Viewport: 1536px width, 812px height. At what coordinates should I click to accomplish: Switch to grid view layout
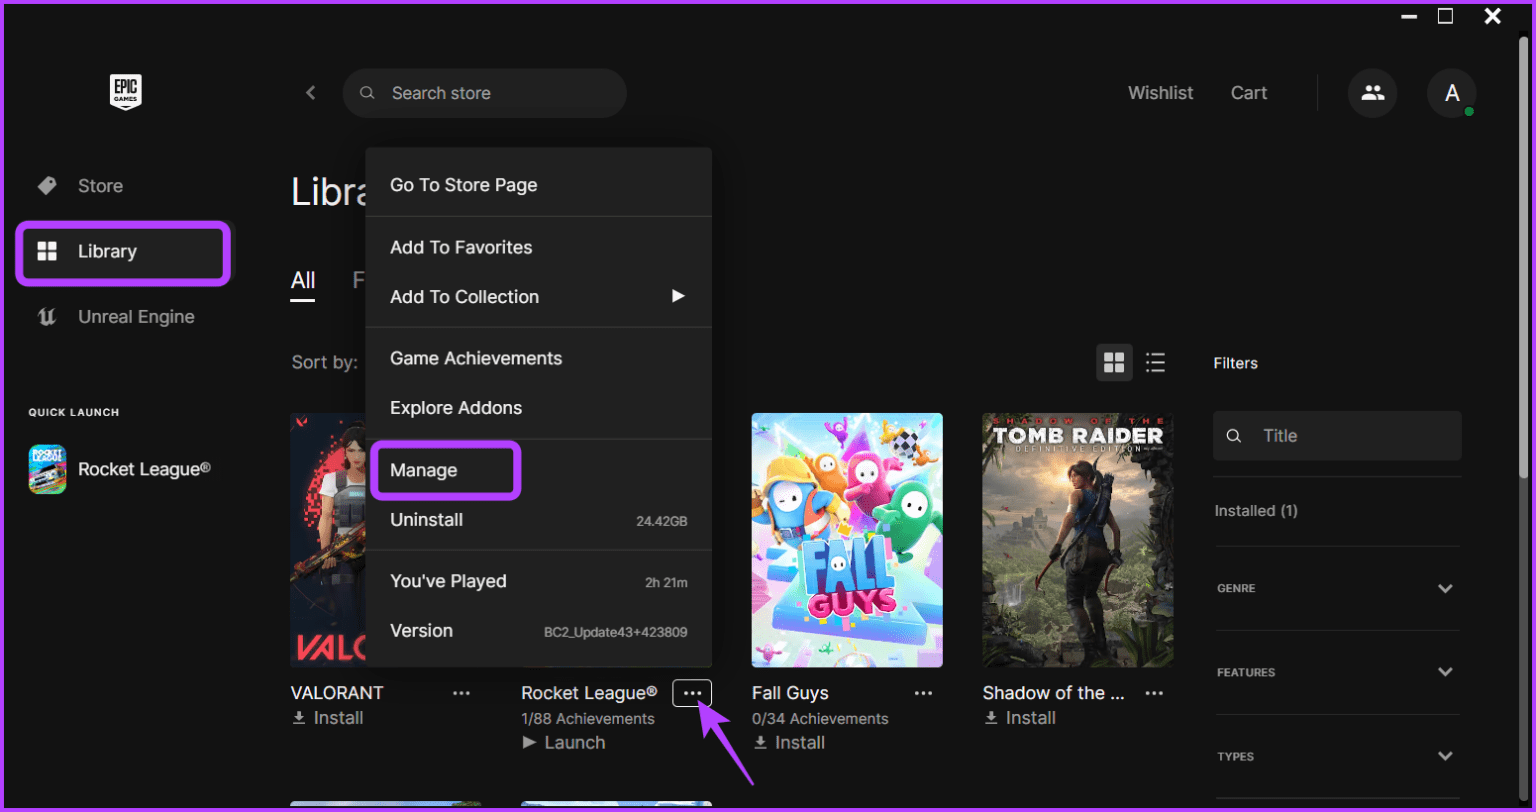pyautogui.click(x=1114, y=362)
